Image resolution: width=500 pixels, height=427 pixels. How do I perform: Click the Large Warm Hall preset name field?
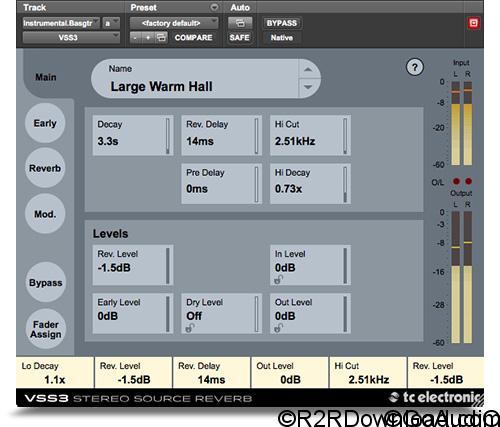(x=195, y=79)
